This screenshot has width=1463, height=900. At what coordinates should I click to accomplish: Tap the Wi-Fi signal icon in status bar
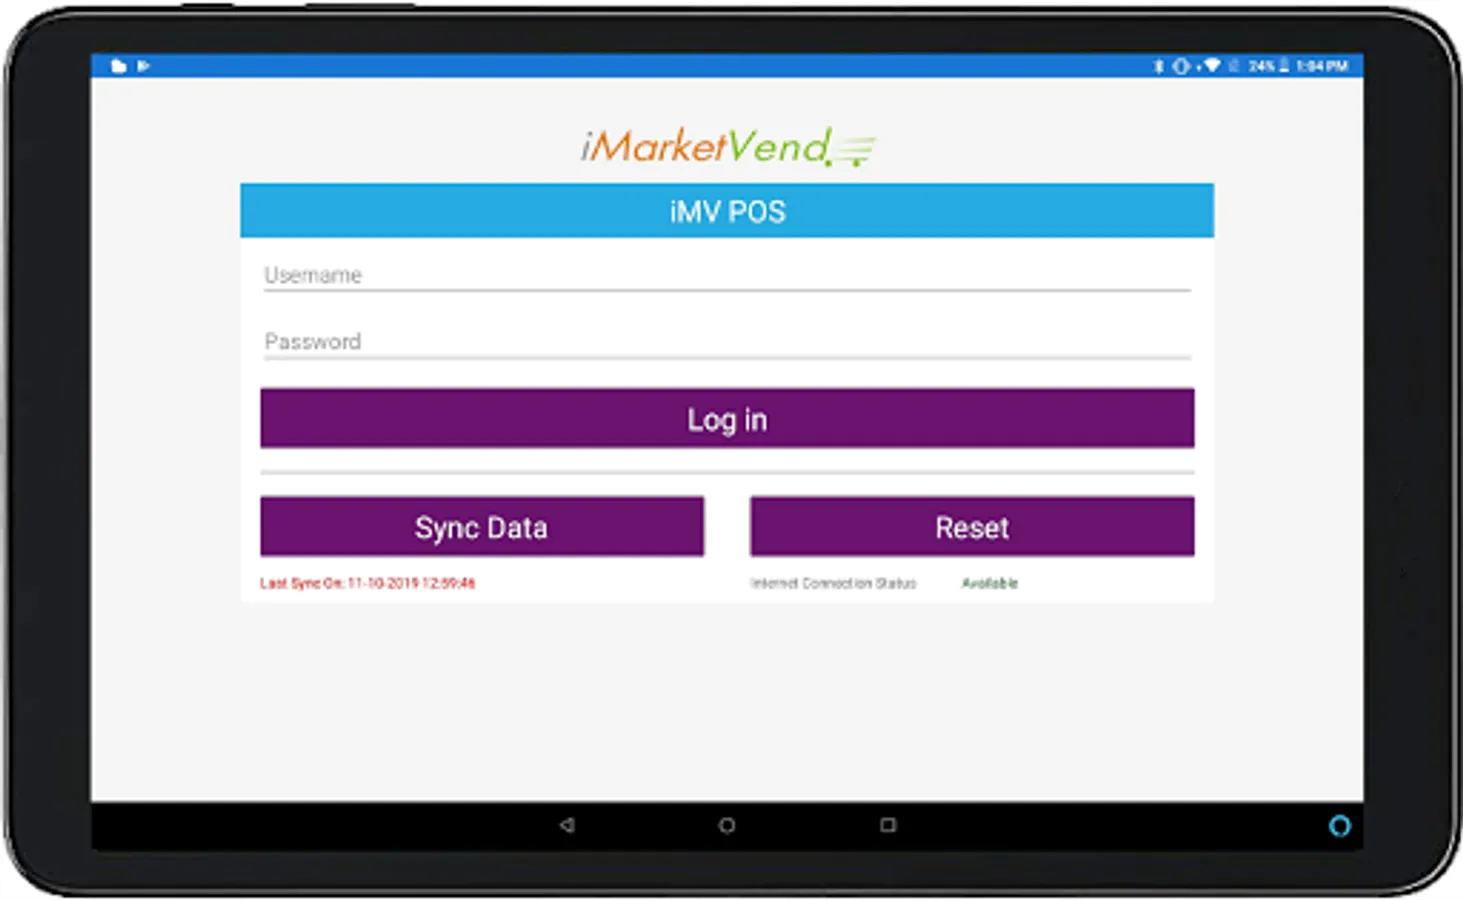pos(1212,66)
